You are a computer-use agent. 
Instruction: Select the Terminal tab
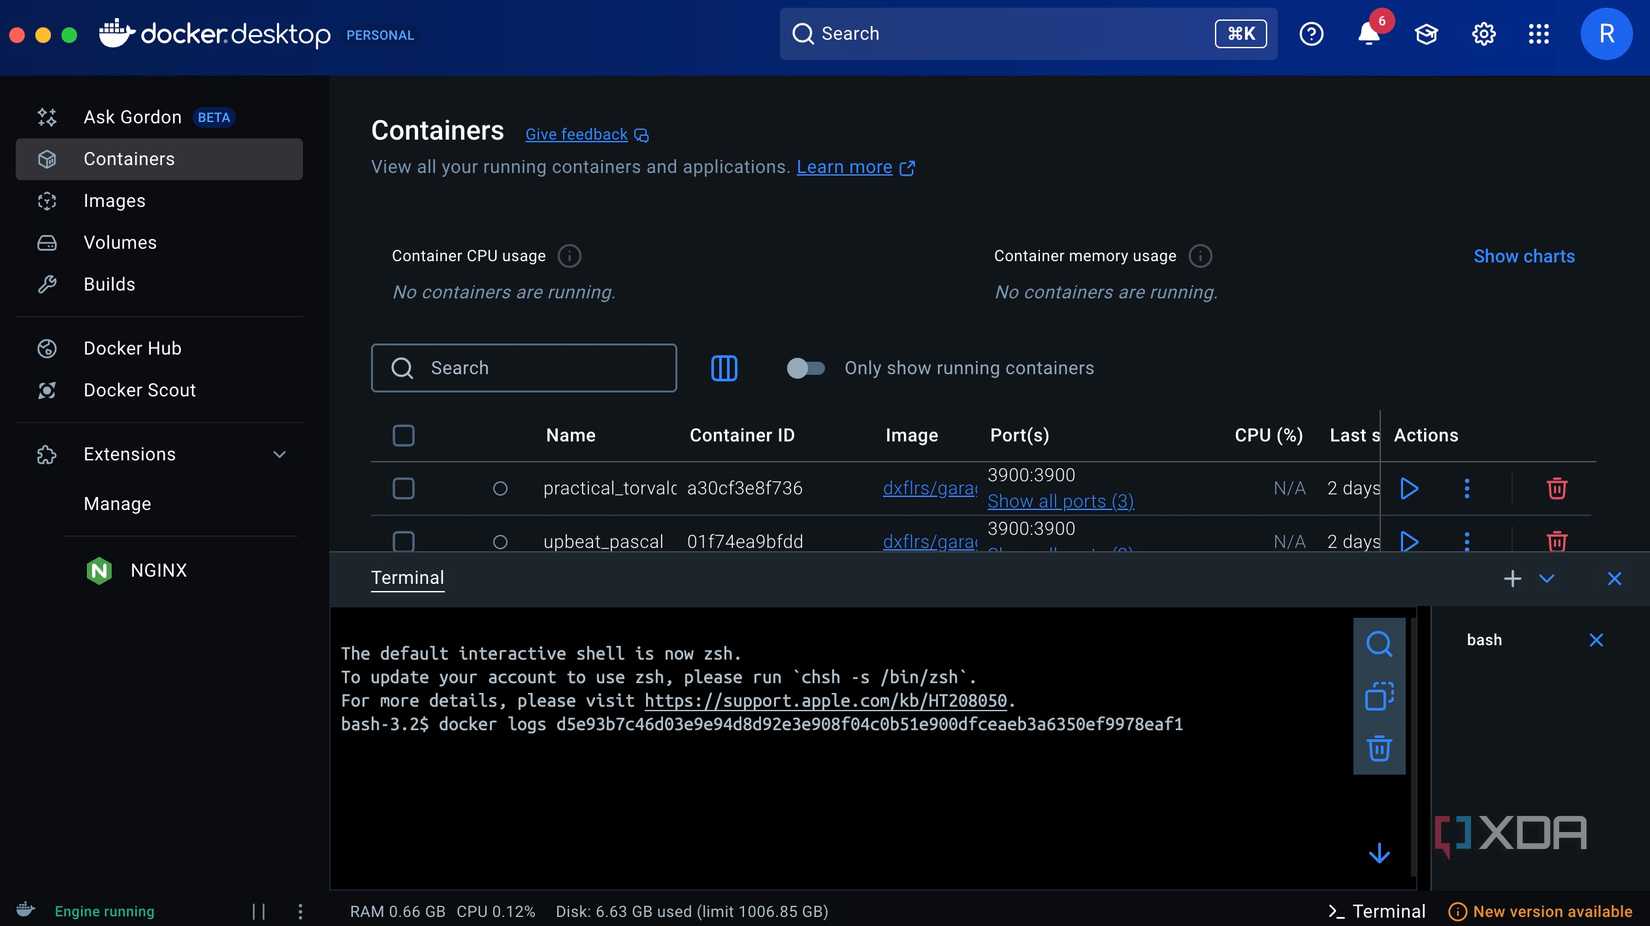click(x=407, y=578)
